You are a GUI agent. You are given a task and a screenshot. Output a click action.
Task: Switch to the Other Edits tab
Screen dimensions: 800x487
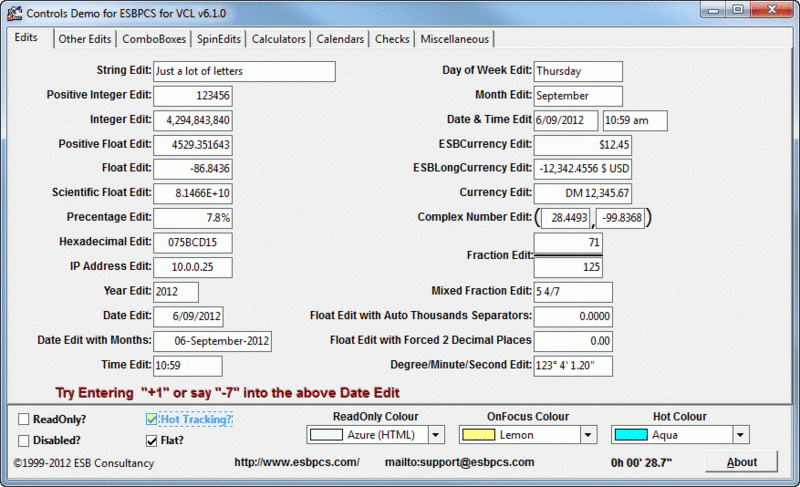coord(85,39)
